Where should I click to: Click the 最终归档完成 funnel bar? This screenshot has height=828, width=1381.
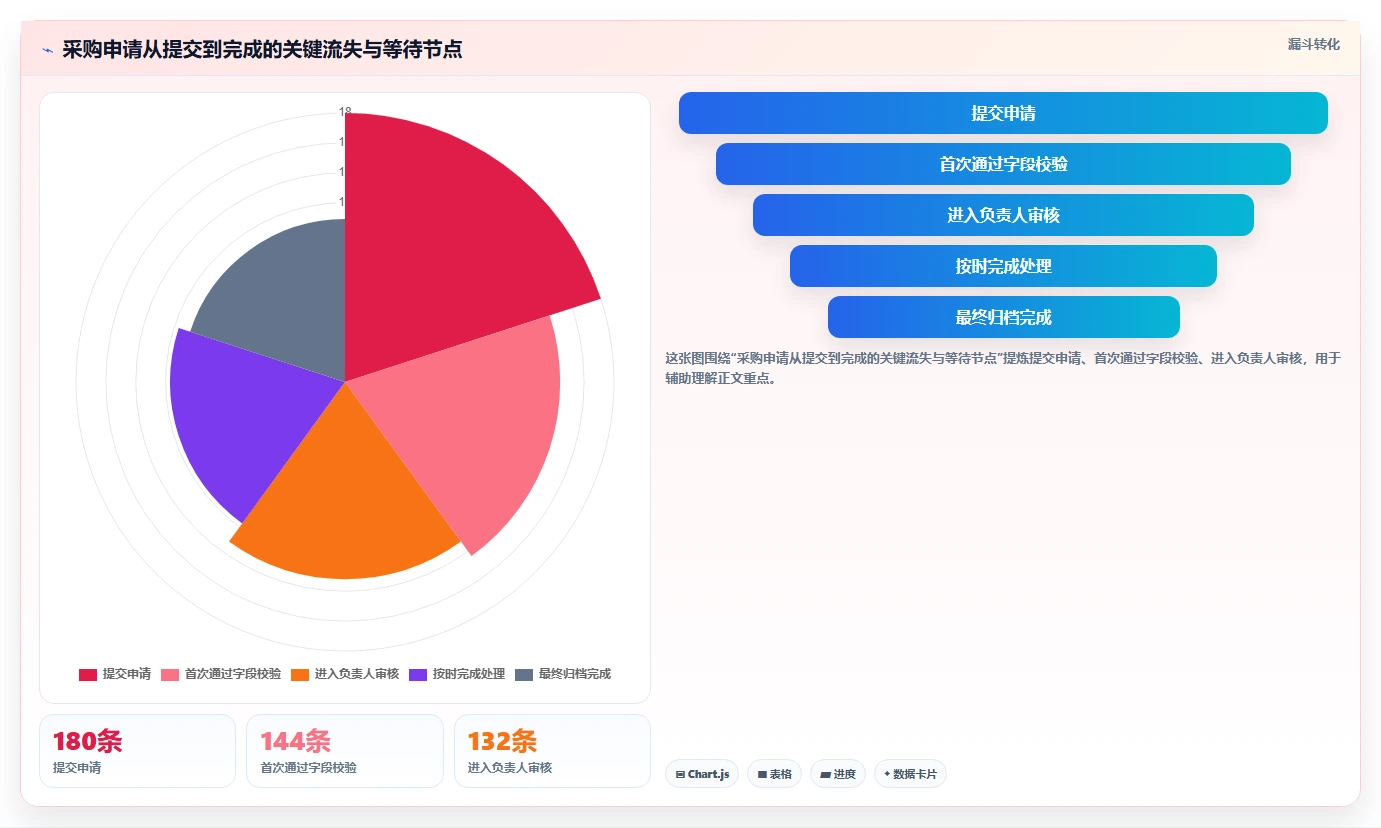[1003, 317]
